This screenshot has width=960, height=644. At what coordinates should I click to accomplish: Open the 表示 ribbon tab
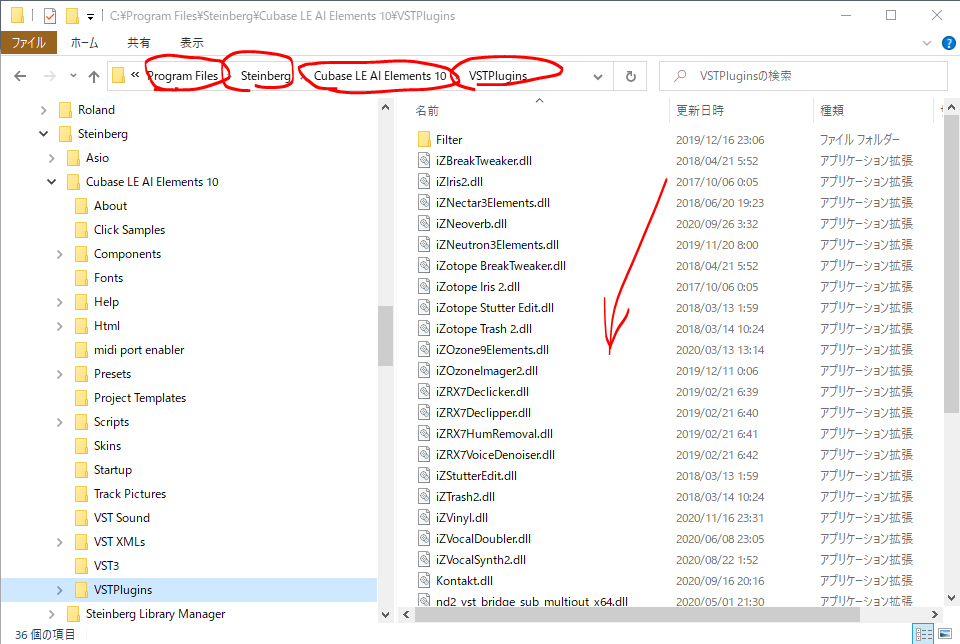[192, 43]
